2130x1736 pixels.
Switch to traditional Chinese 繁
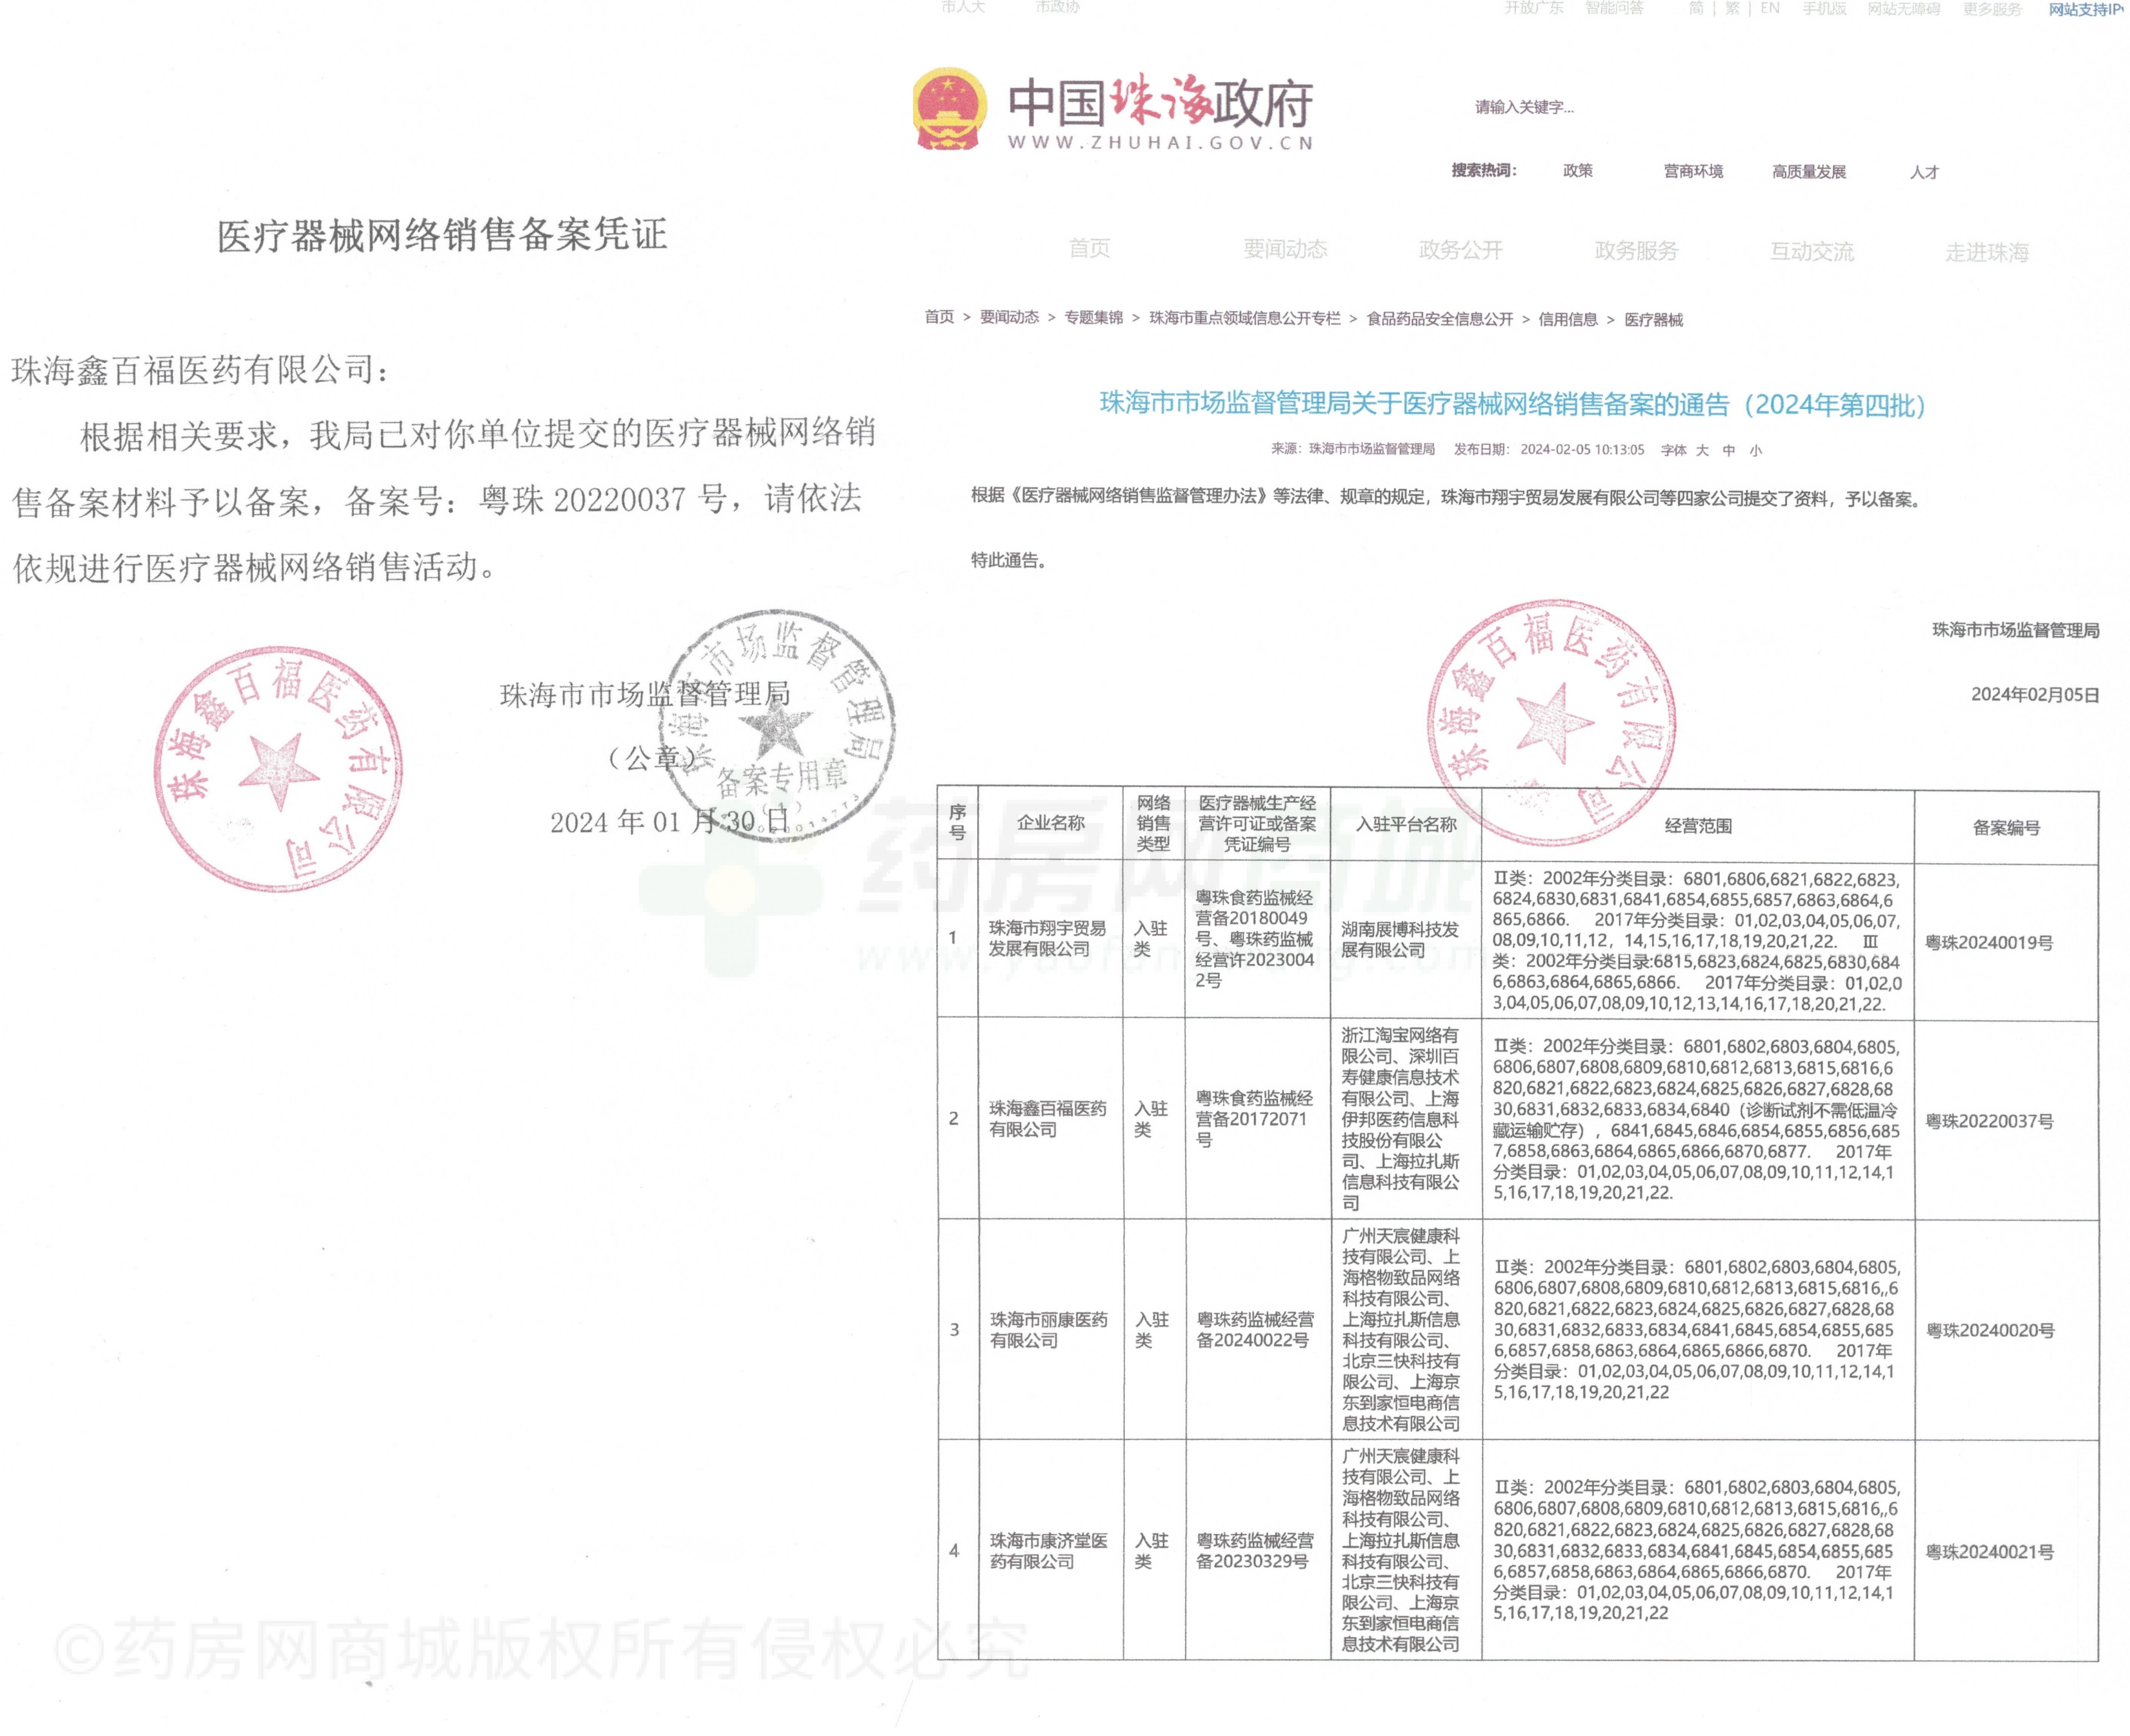[1732, 8]
